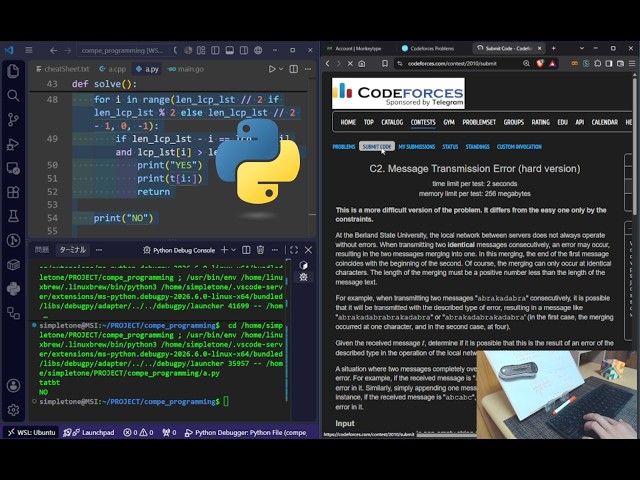Split the editor to the right
Viewport: 640px width, 480px height.
coord(293,69)
